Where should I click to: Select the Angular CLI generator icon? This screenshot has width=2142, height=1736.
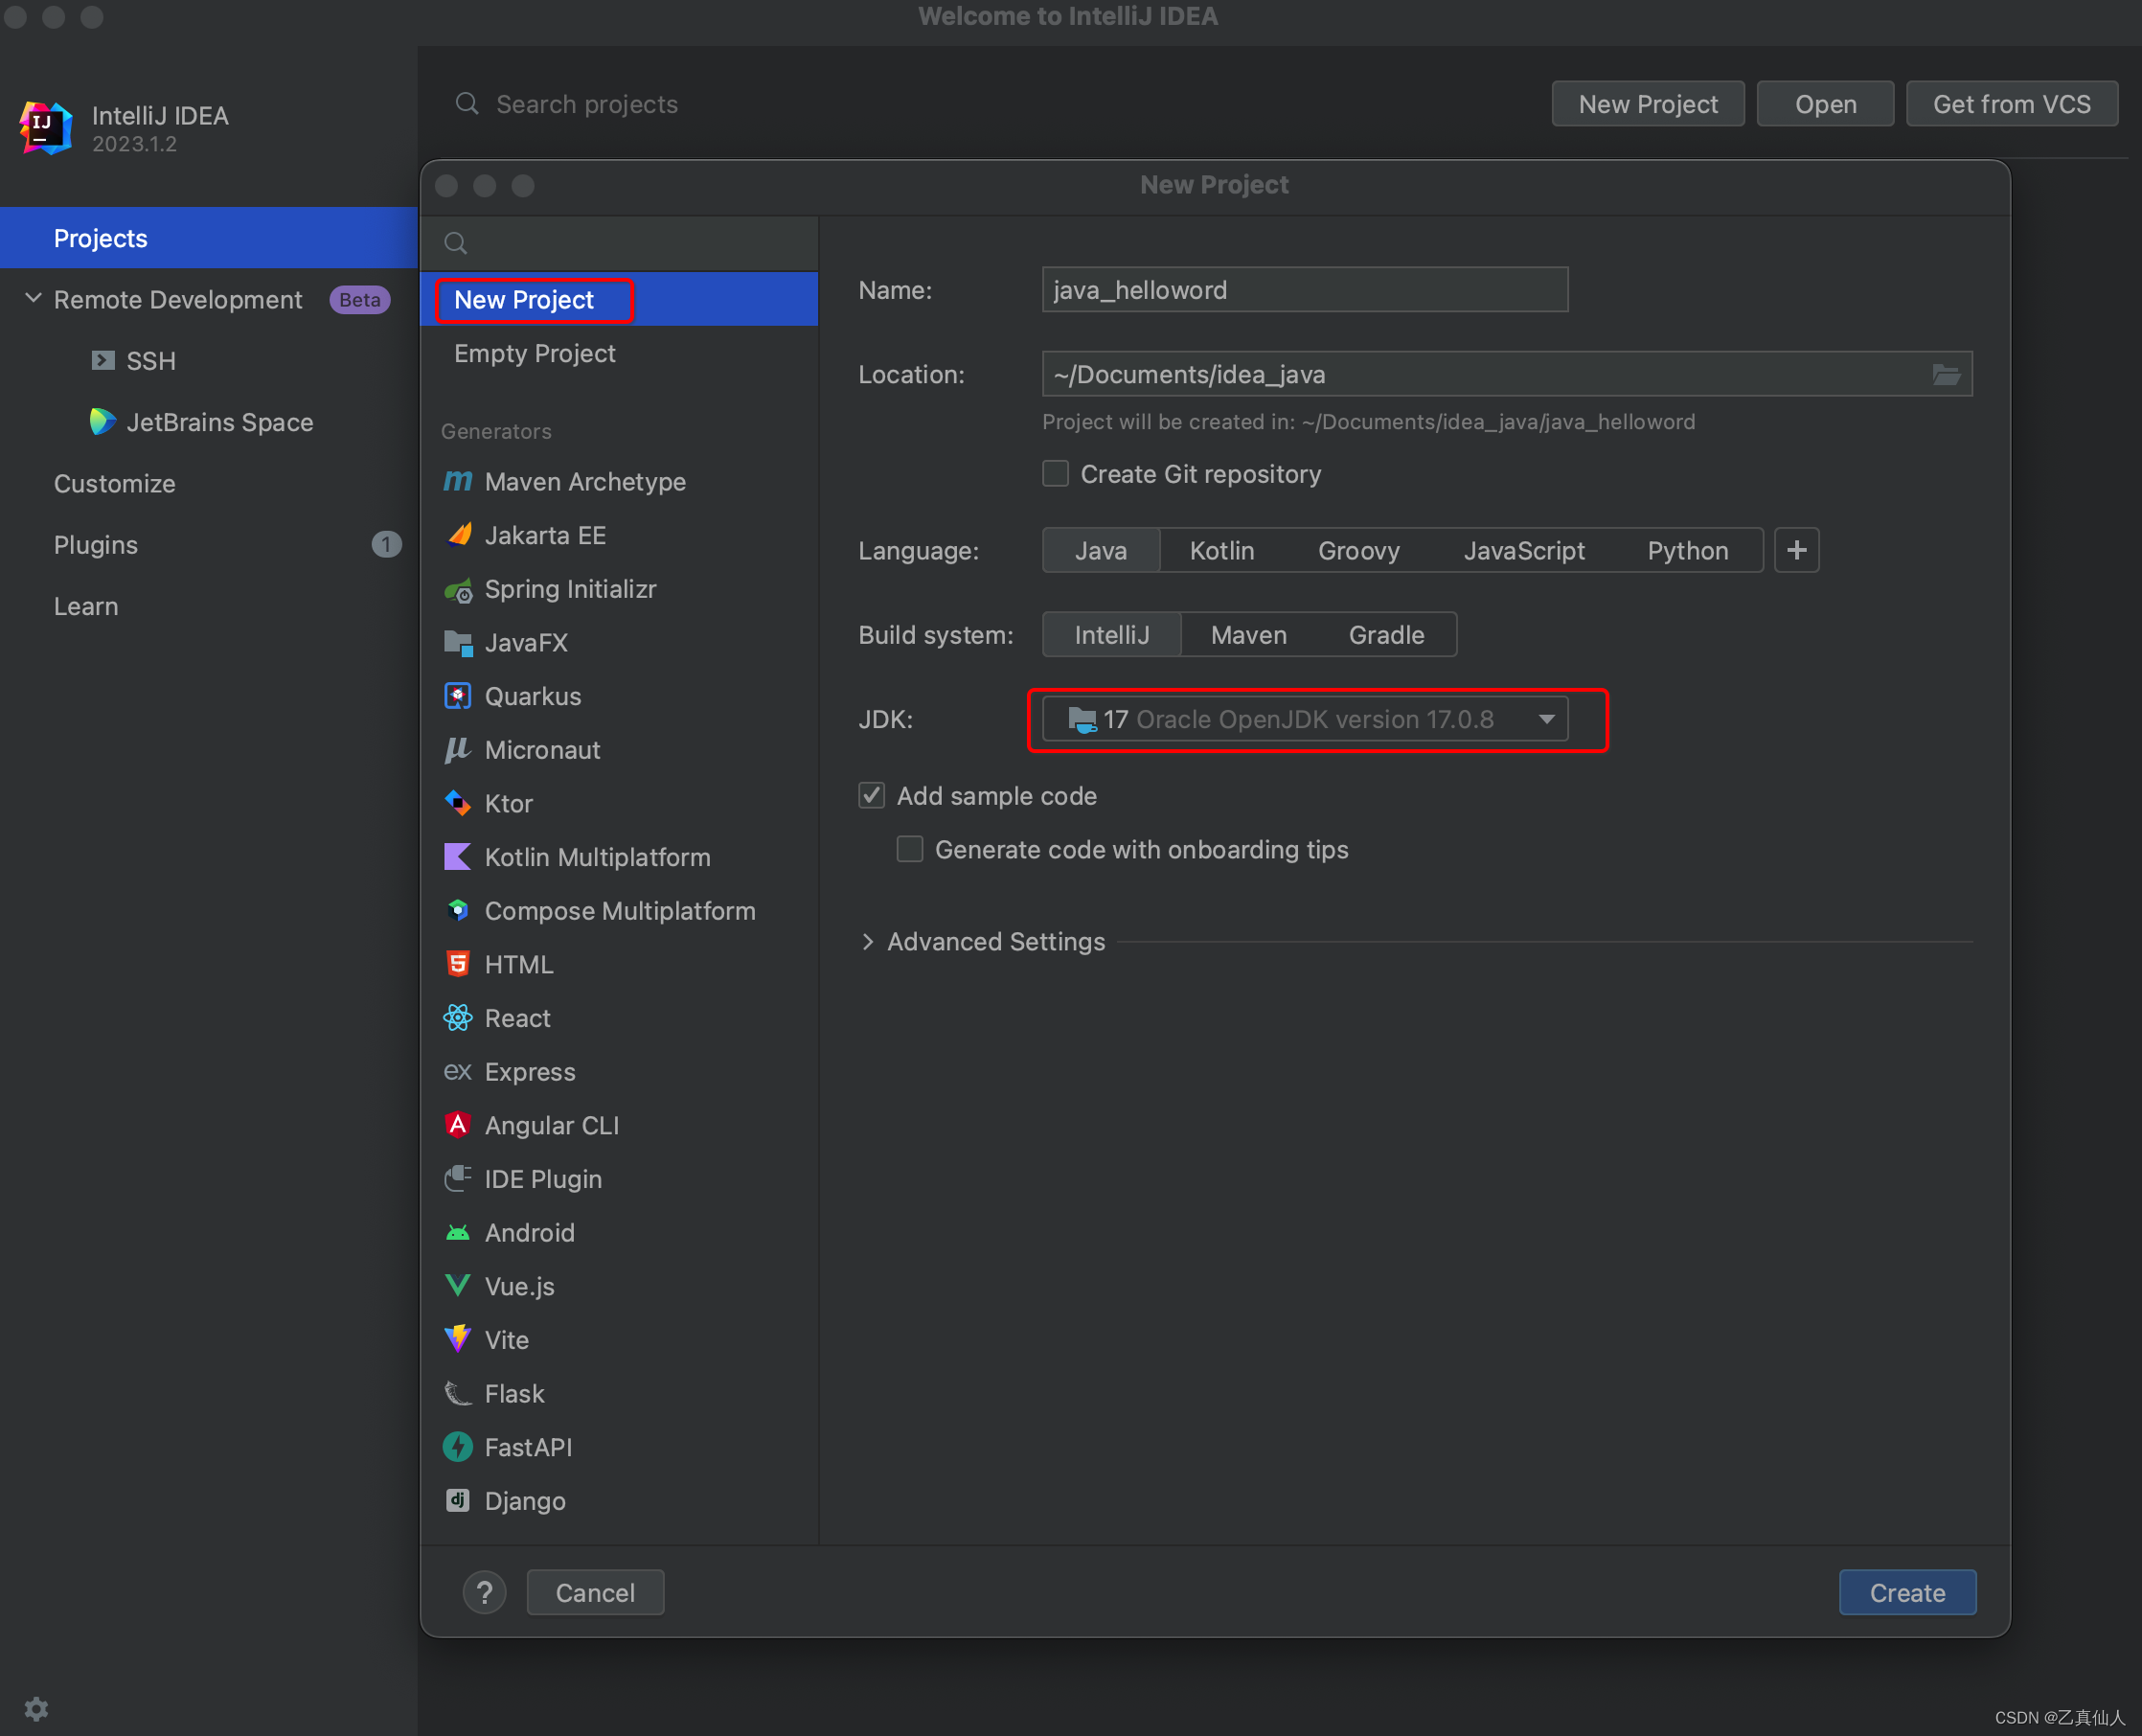point(457,1125)
